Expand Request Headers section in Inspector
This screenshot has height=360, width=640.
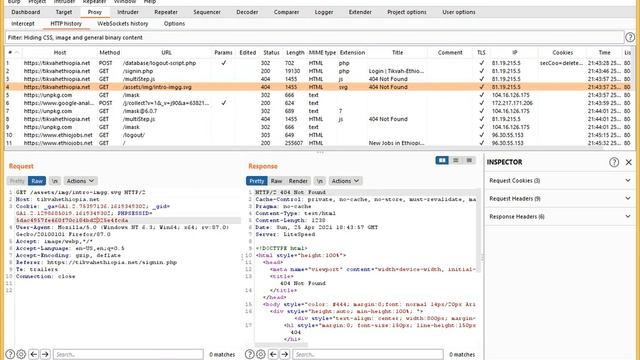pos(559,198)
